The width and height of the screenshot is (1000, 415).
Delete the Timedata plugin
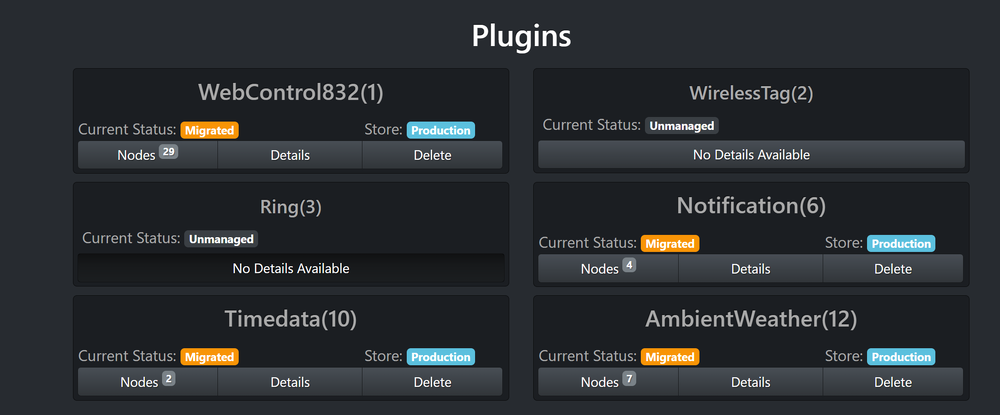pos(432,382)
